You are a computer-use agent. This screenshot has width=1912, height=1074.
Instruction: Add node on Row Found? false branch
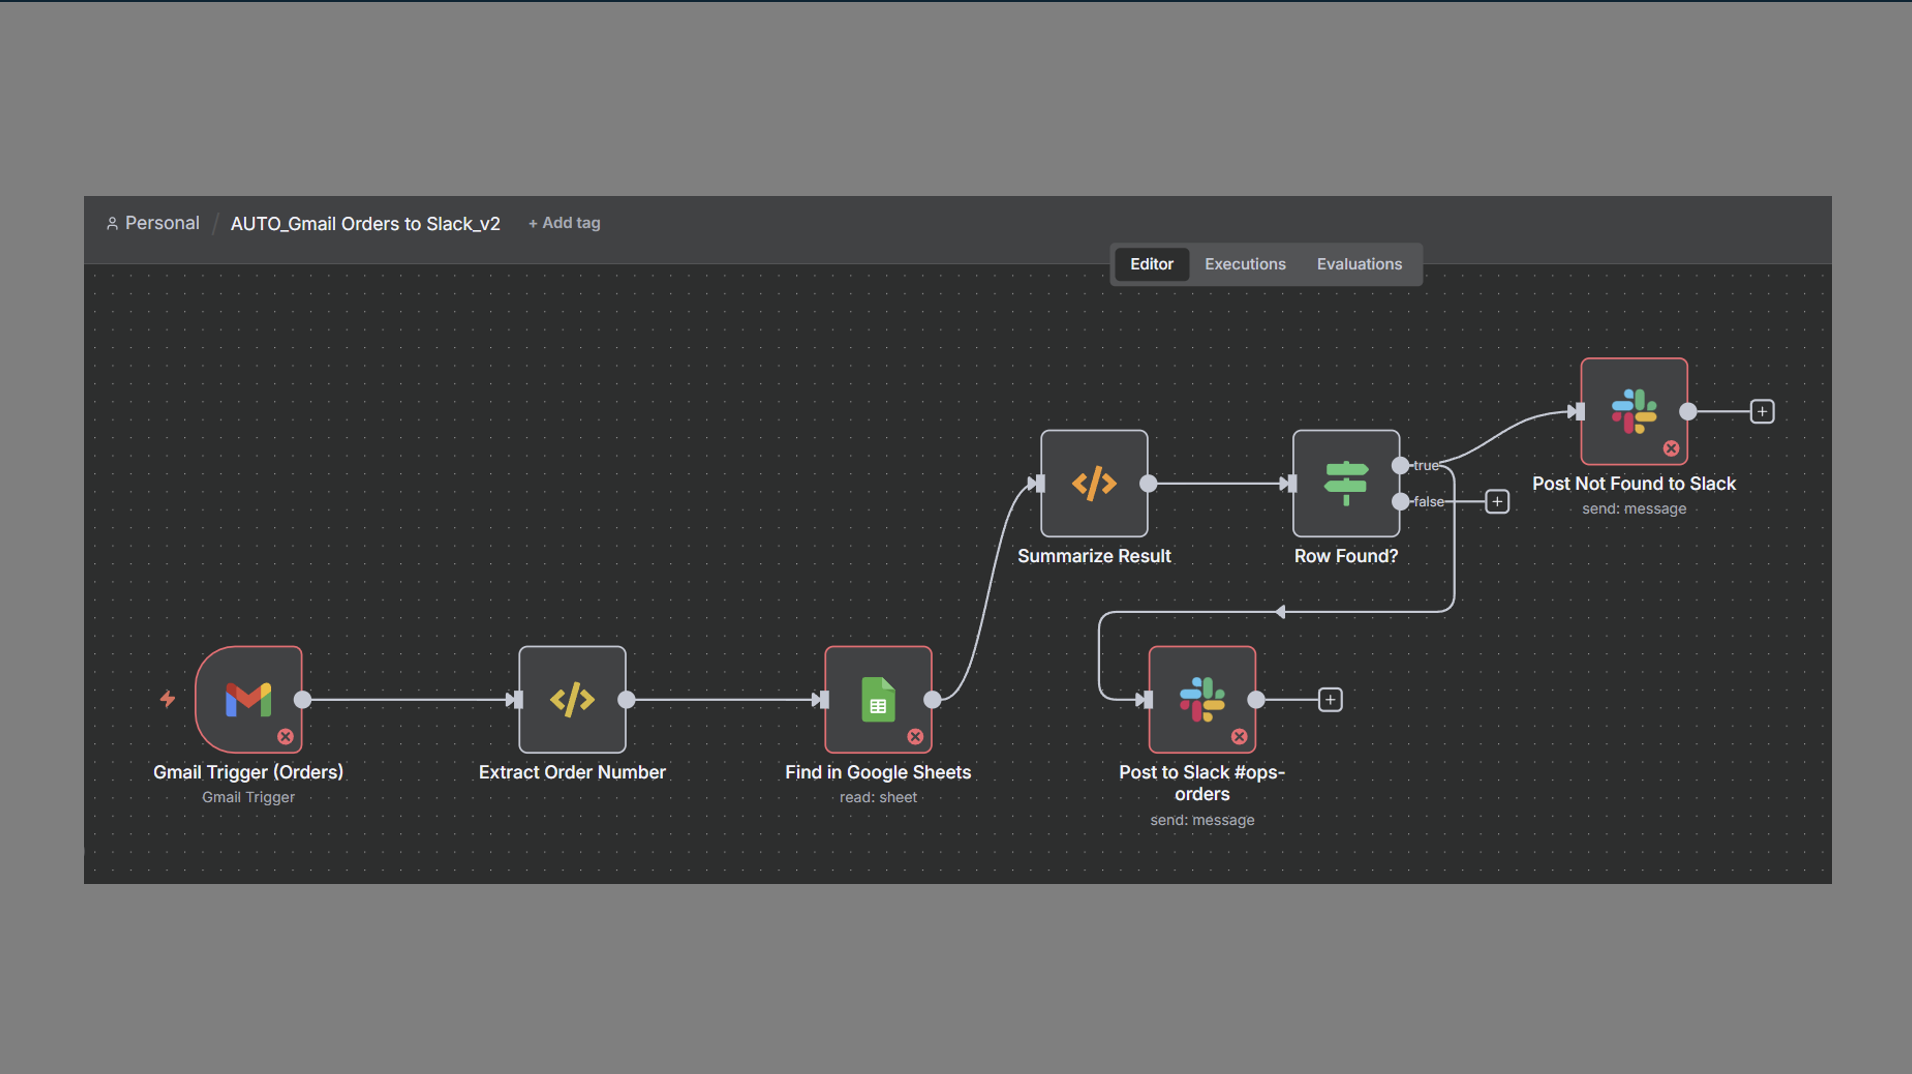pyautogui.click(x=1496, y=502)
